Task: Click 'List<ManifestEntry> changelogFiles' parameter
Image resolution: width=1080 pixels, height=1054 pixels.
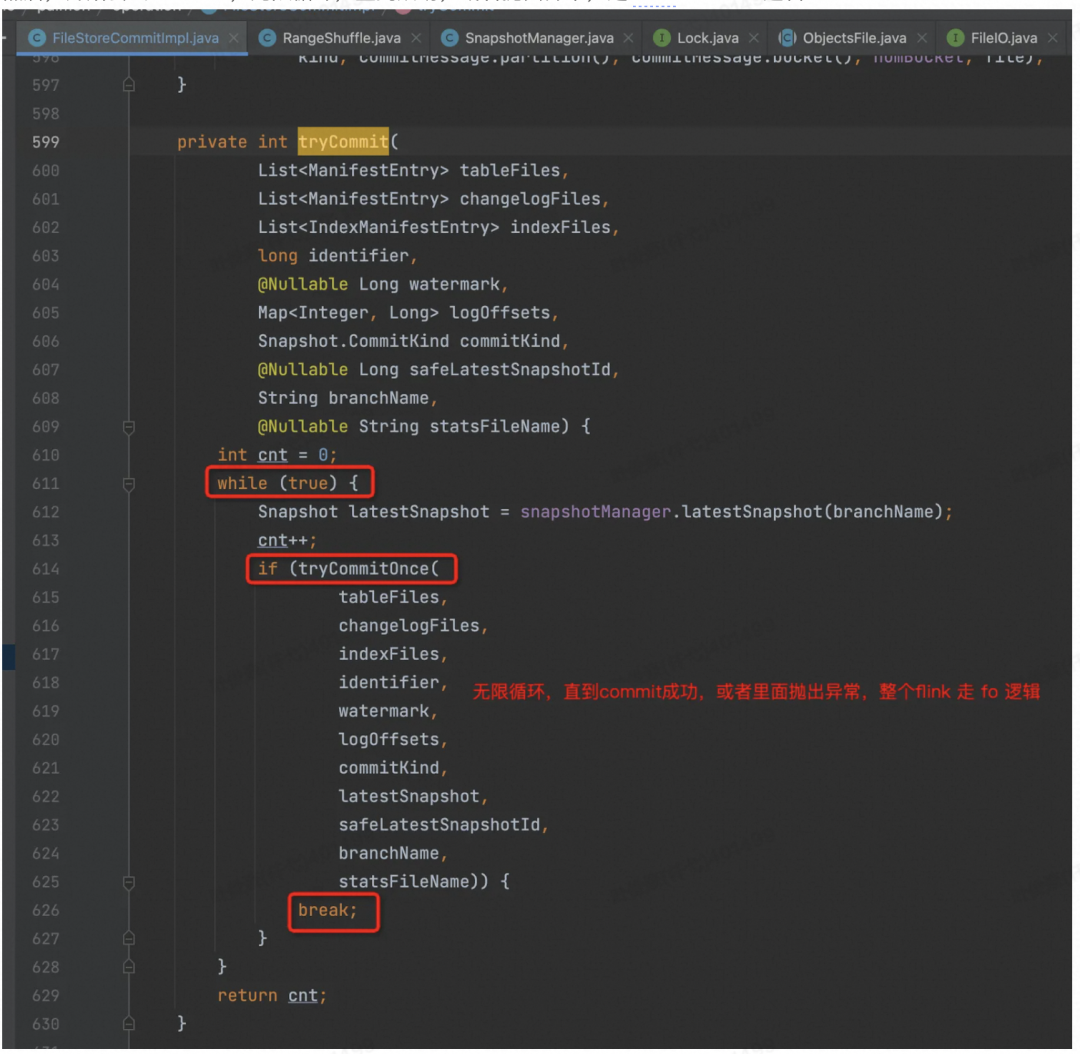Action: [429, 199]
